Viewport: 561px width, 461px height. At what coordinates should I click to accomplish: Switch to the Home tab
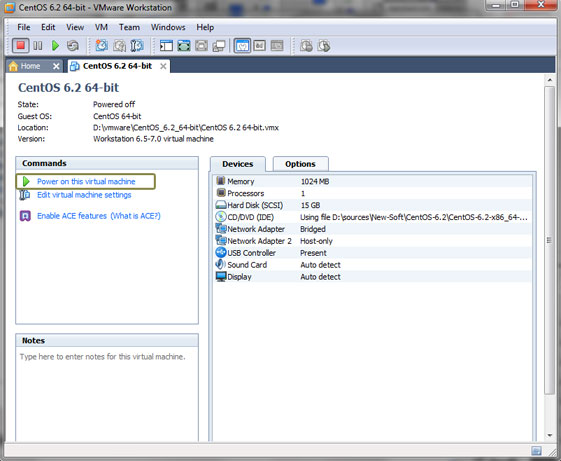[30, 66]
